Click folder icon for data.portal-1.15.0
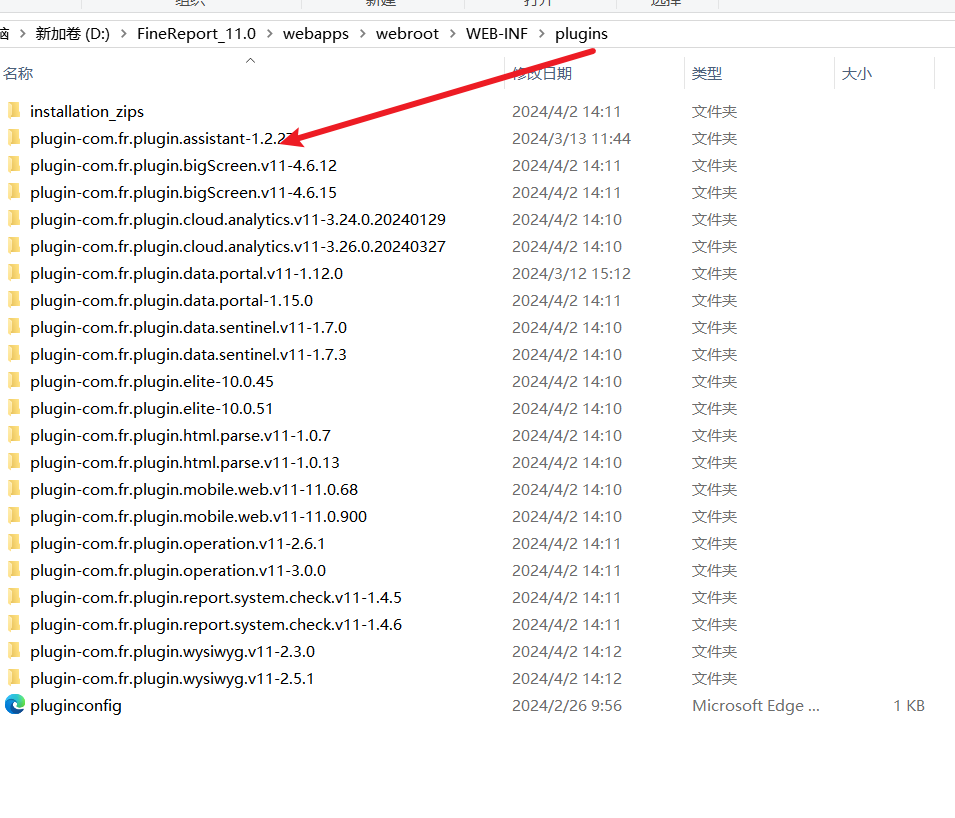 click(14, 300)
